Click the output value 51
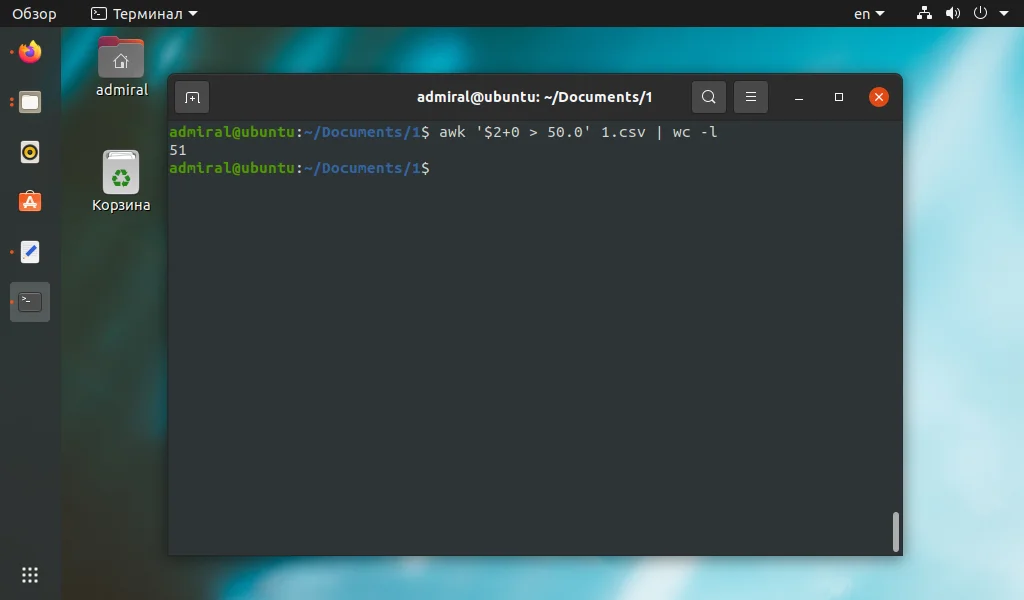This screenshot has height=600, width=1024. [178, 150]
